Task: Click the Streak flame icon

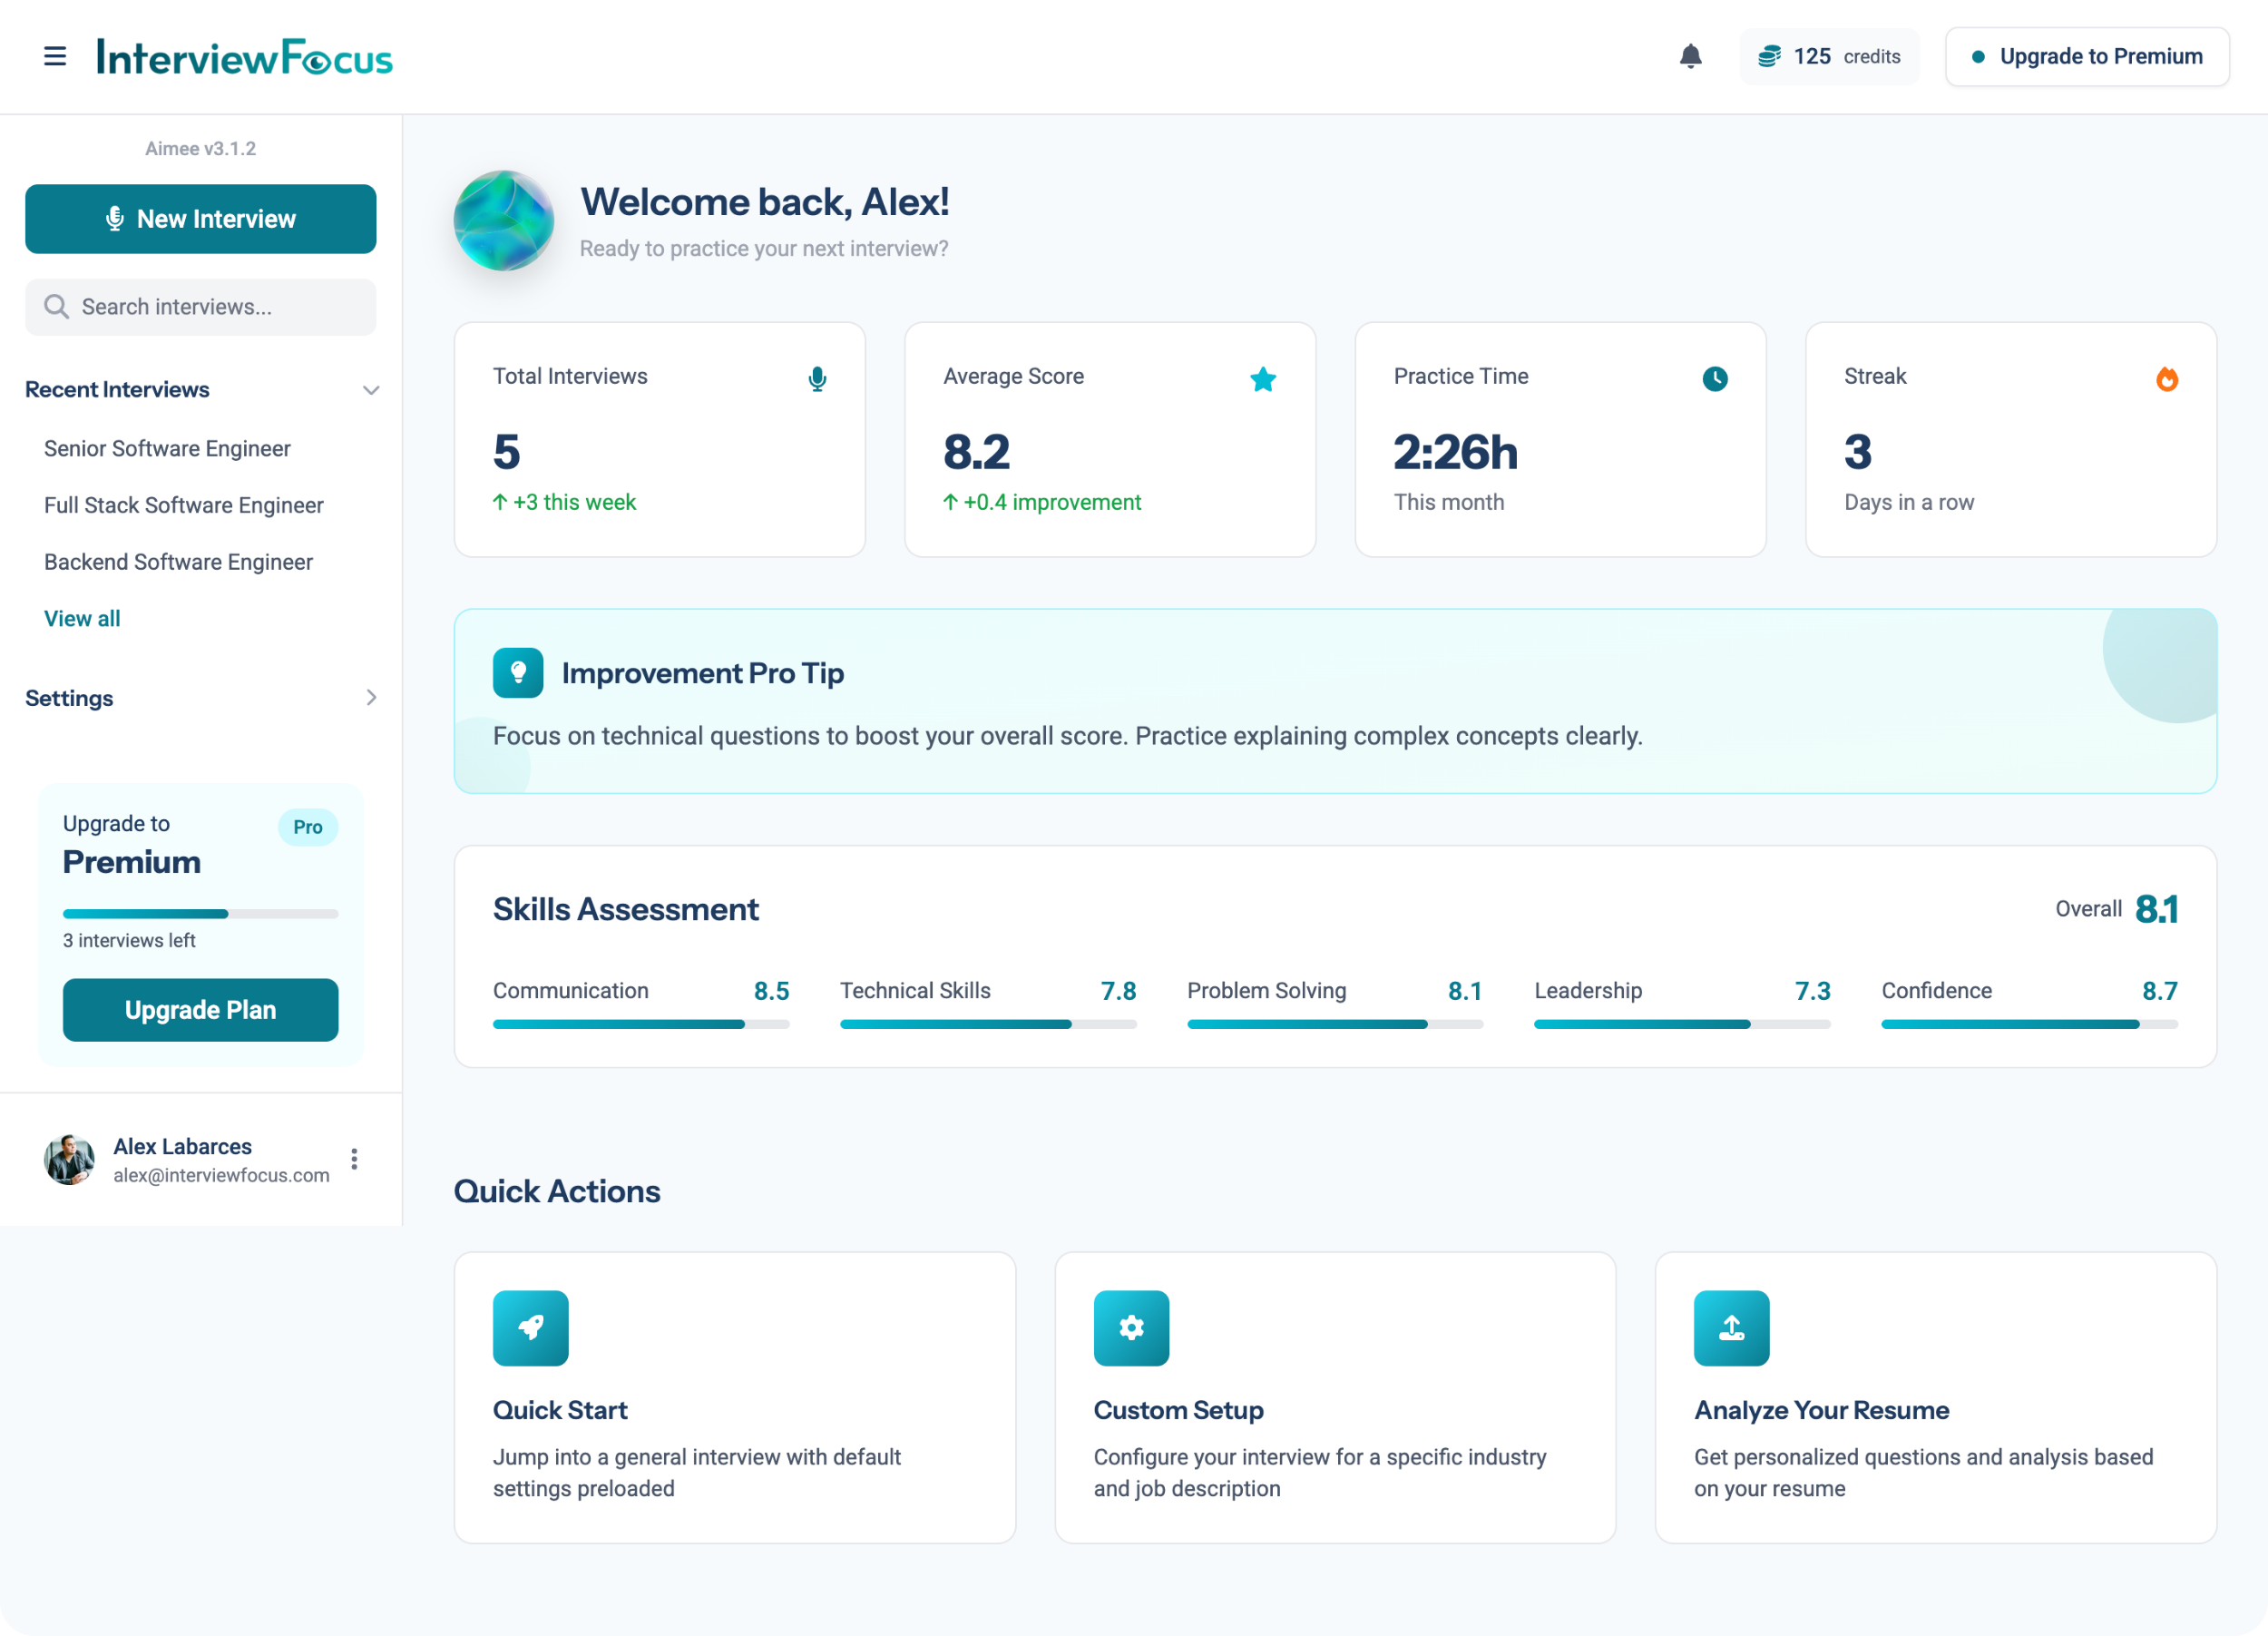Action: pos(2166,379)
